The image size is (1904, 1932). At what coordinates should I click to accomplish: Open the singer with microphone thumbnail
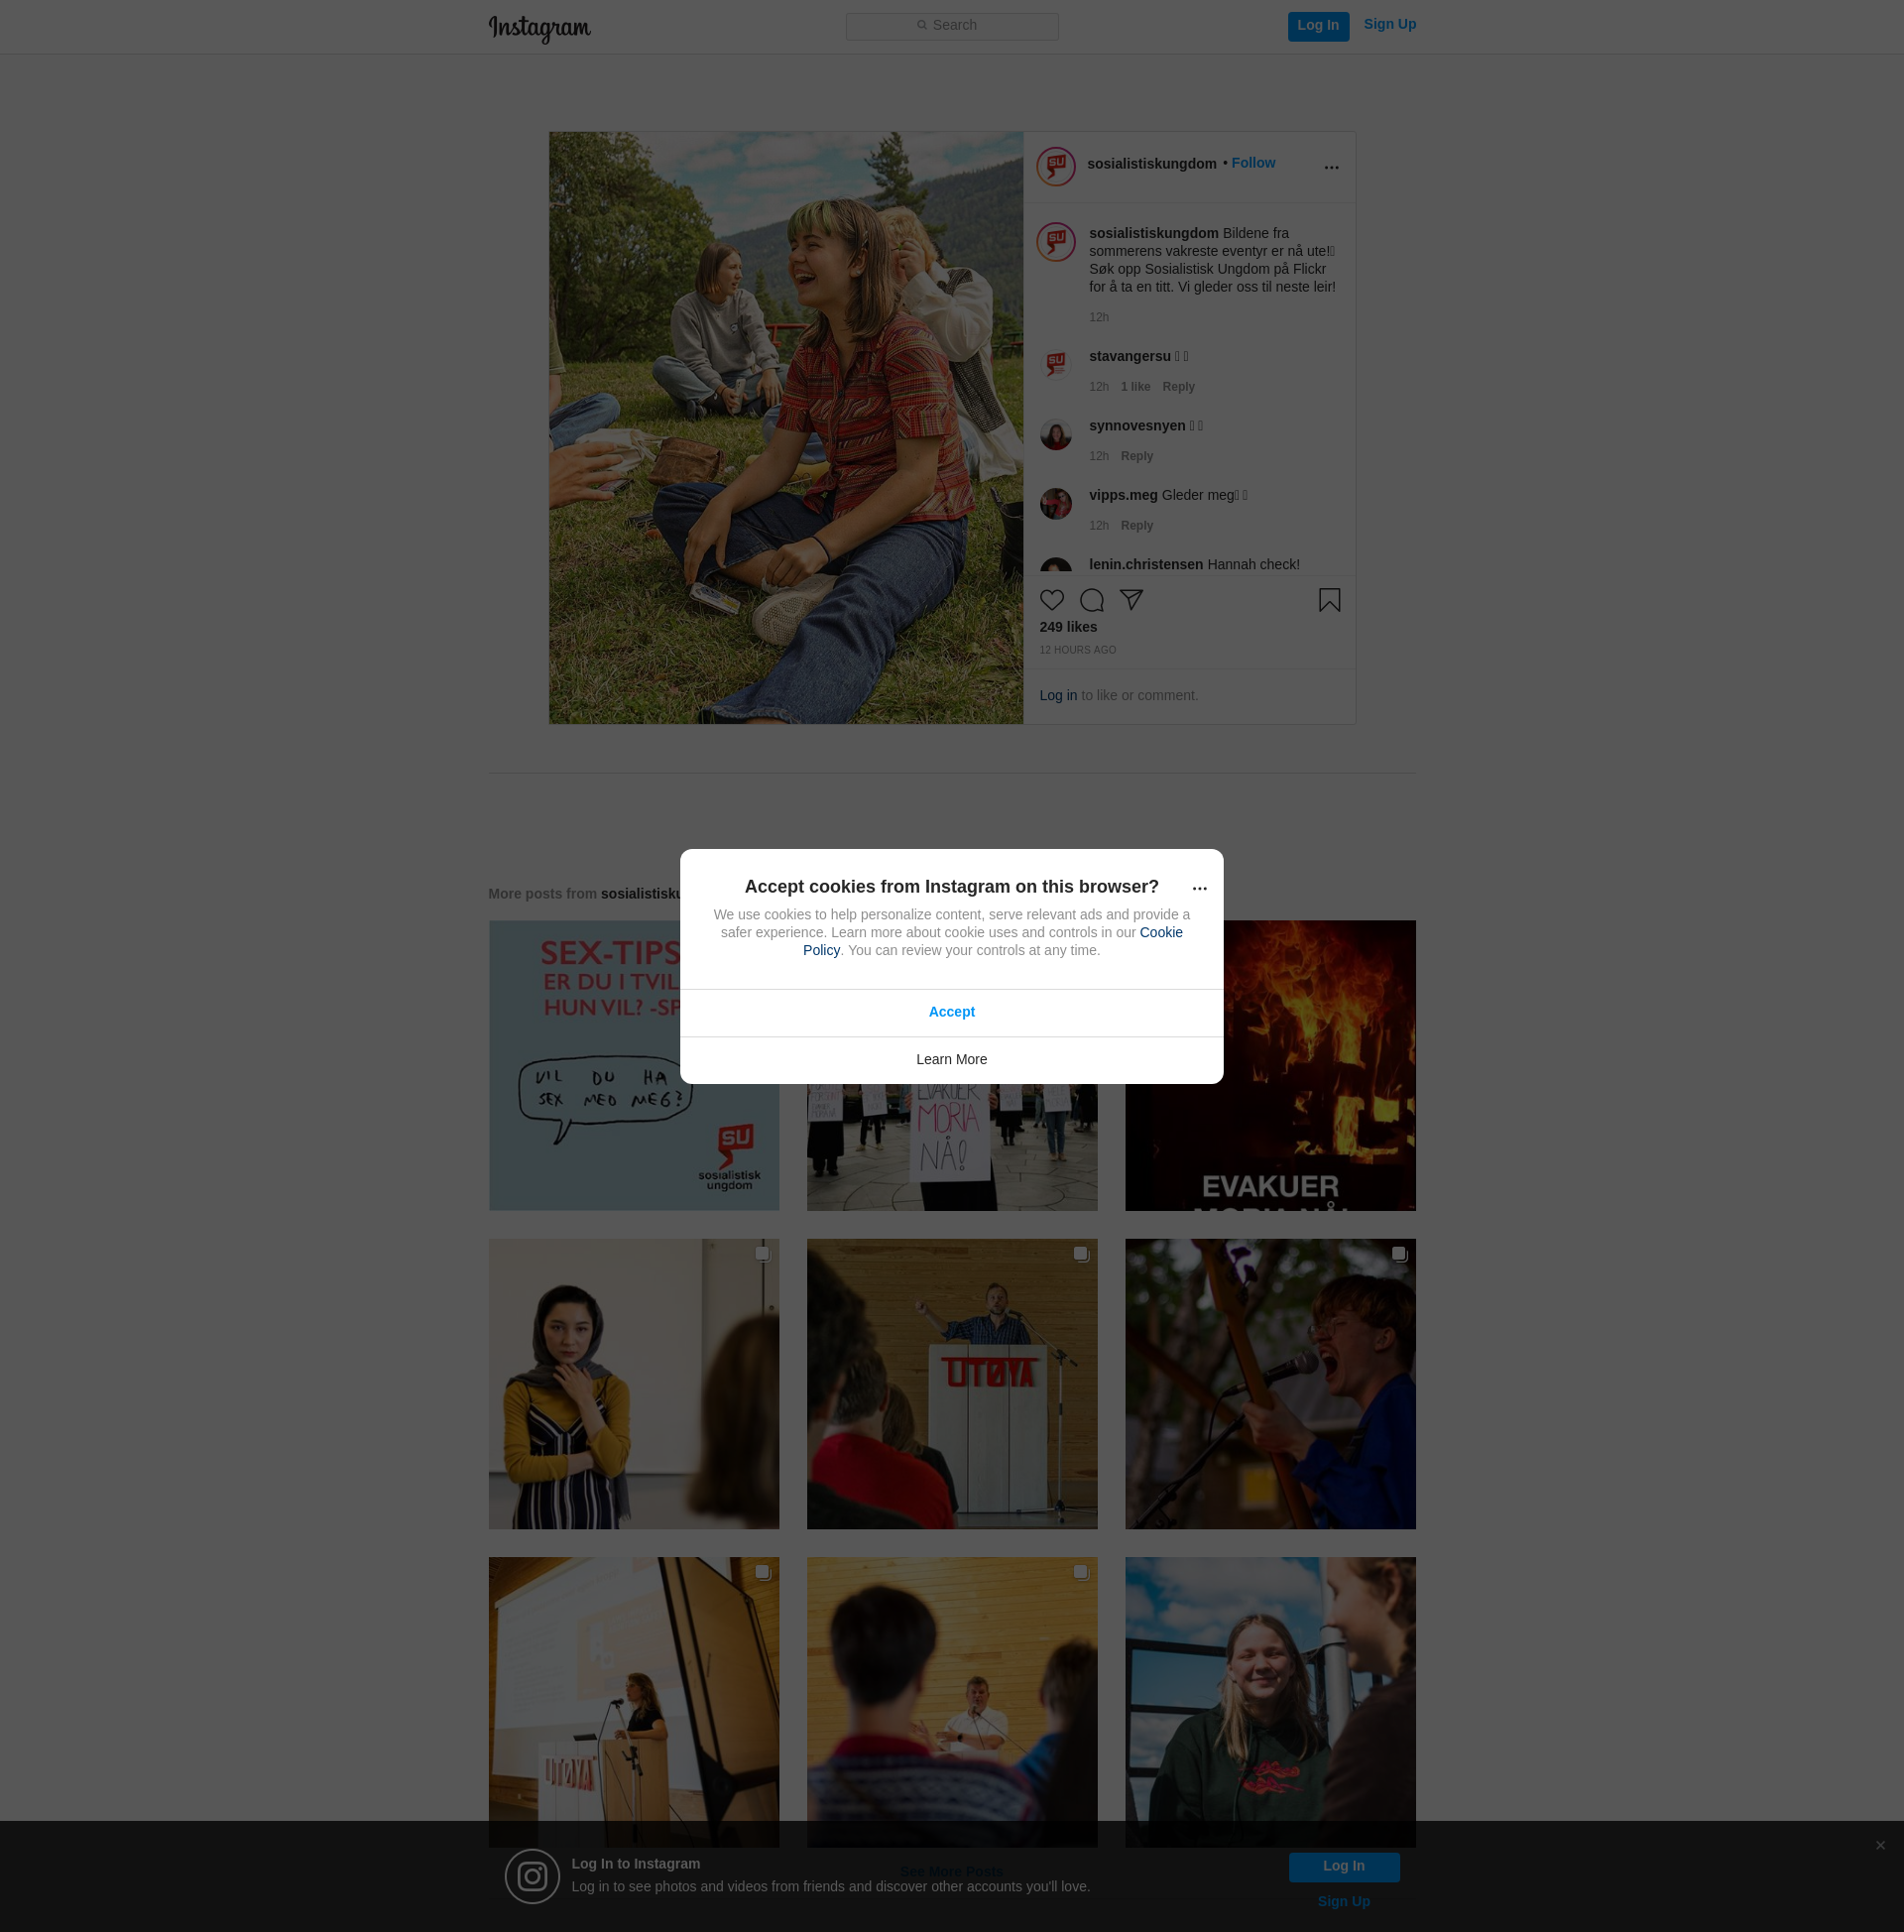tap(1270, 1384)
